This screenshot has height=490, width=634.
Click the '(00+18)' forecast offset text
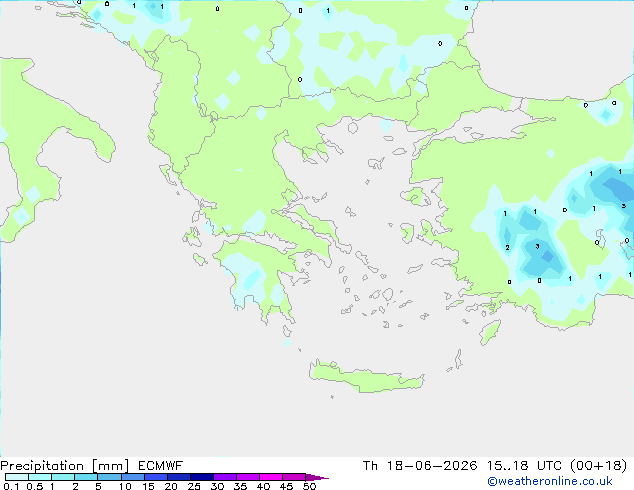tap(599, 466)
